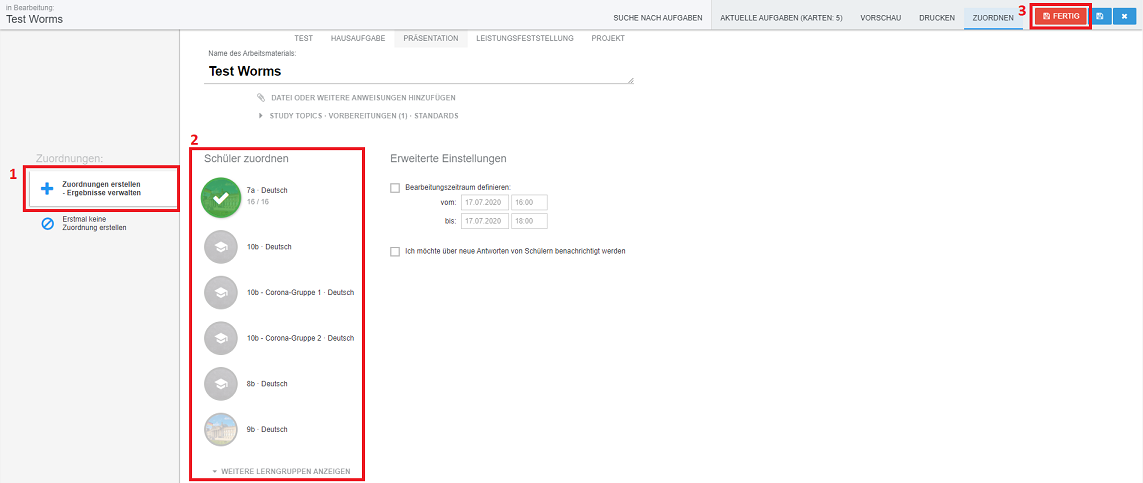The width and height of the screenshot is (1143, 483).
Task: Click the 9b · Deutsch class label
Action: (268, 429)
